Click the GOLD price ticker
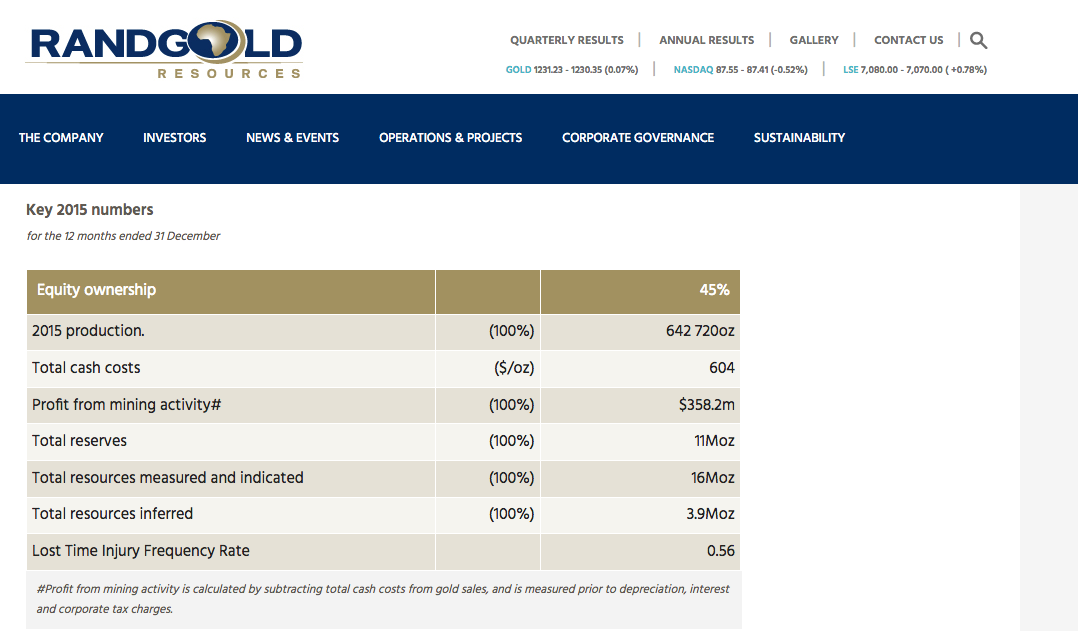Screen dimensions: 1078x631 [572, 69]
